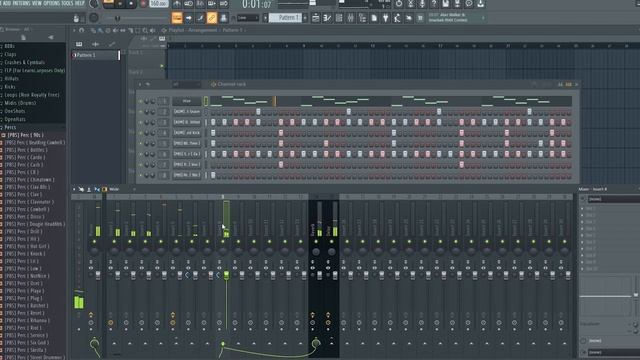Open the snap Line dropdown

click(x=248, y=18)
